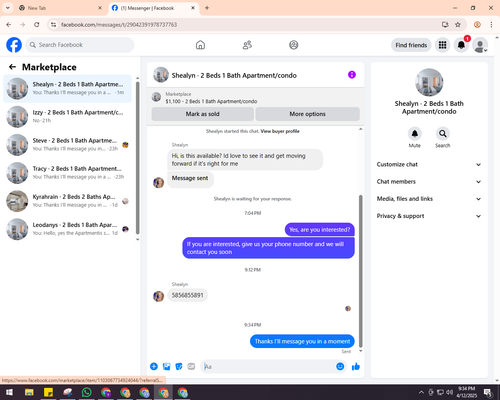
Task: Open the Facebook menu grid icon
Action: point(442,45)
